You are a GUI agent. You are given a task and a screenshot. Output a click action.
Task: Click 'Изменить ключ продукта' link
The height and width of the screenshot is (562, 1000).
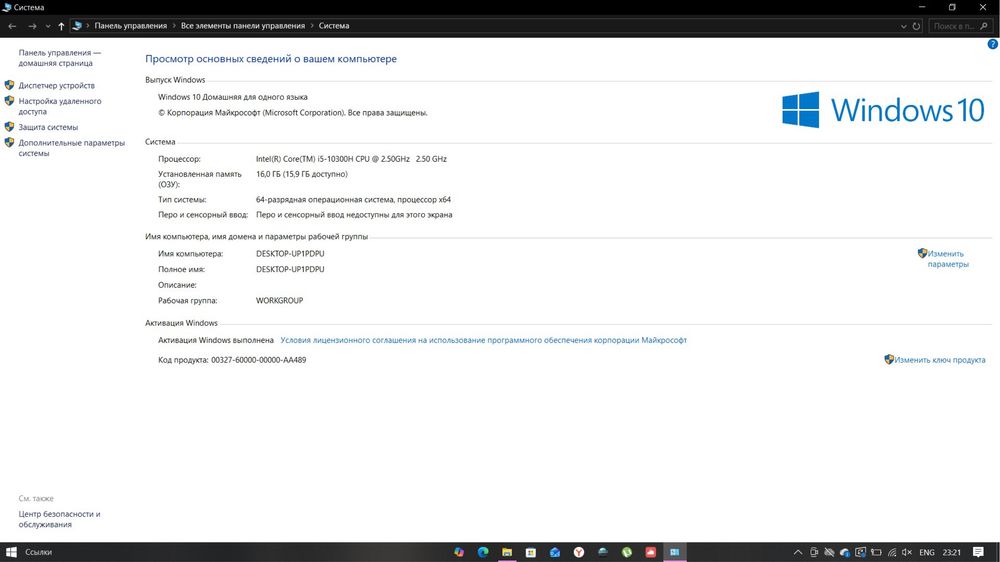(939, 360)
